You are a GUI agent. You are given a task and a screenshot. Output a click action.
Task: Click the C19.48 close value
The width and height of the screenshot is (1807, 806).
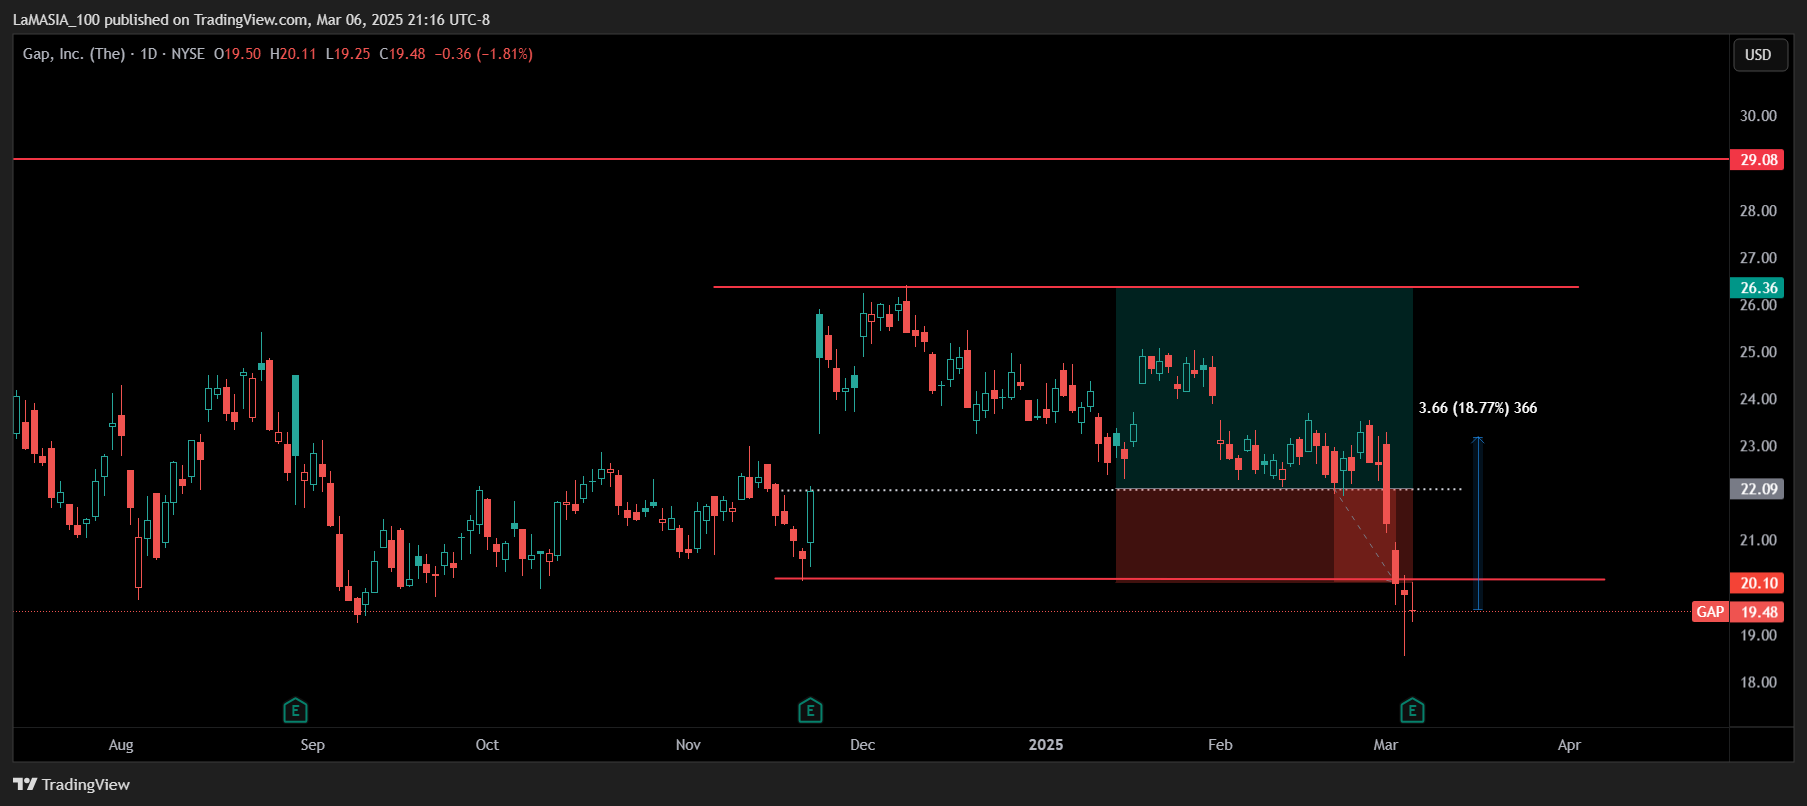(x=402, y=54)
